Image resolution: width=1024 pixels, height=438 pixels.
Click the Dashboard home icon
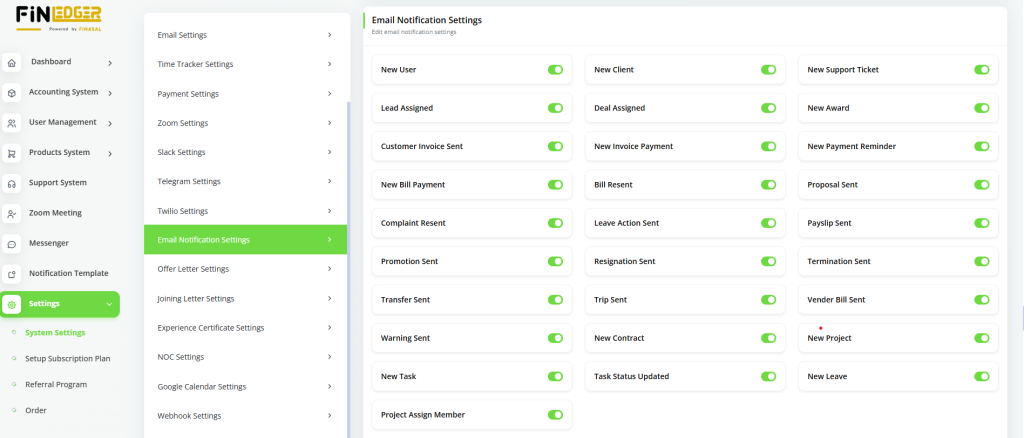click(11, 63)
